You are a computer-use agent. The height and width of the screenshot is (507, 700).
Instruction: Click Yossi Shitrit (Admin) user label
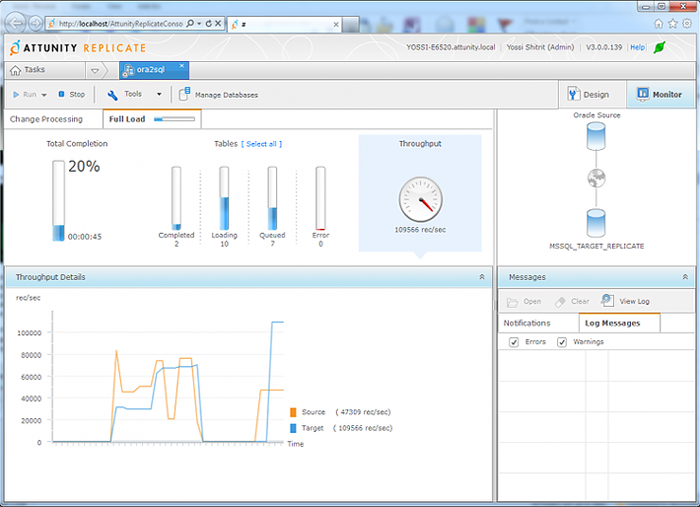540,47
